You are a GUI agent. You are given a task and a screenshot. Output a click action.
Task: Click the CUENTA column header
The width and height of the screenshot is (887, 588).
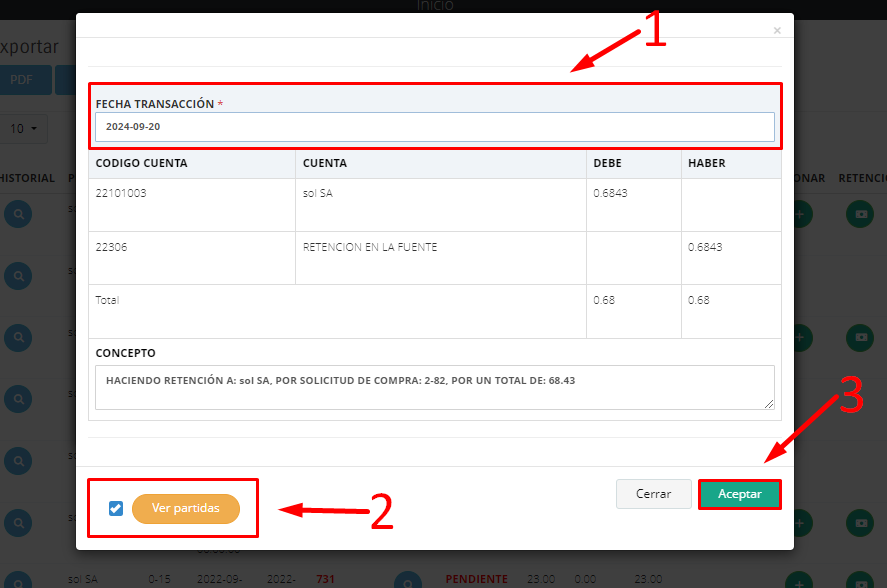click(x=325, y=163)
